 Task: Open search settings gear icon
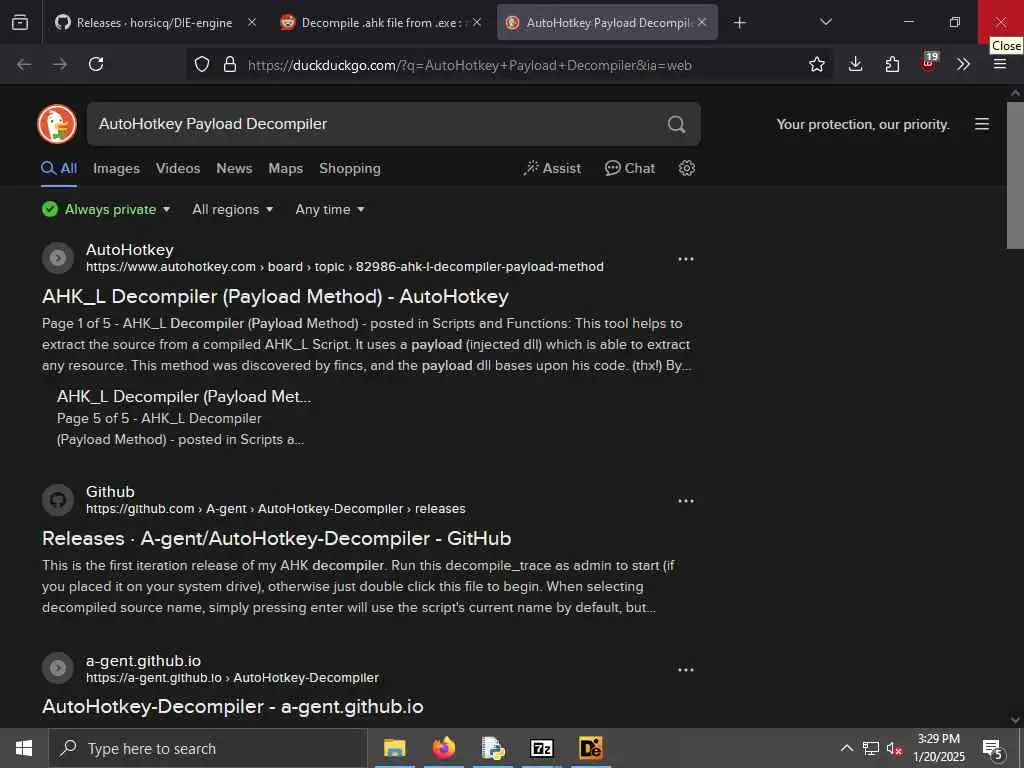[x=686, y=168]
